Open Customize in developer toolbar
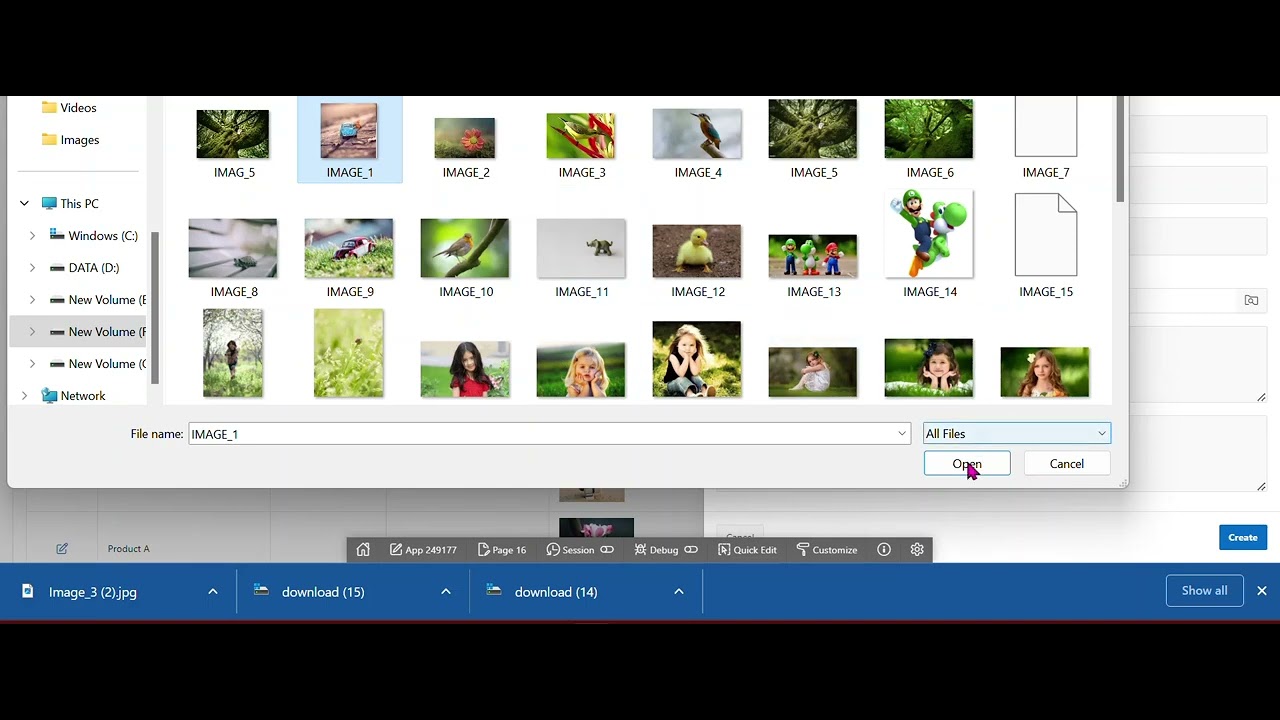Screen dimensions: 1280x720 827,550
